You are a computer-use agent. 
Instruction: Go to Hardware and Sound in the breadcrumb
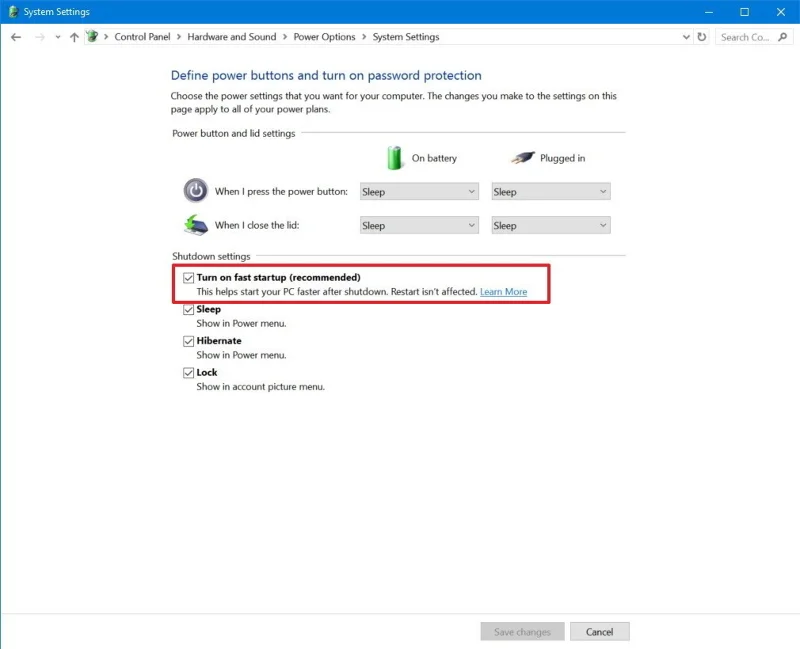click(232, 36)
